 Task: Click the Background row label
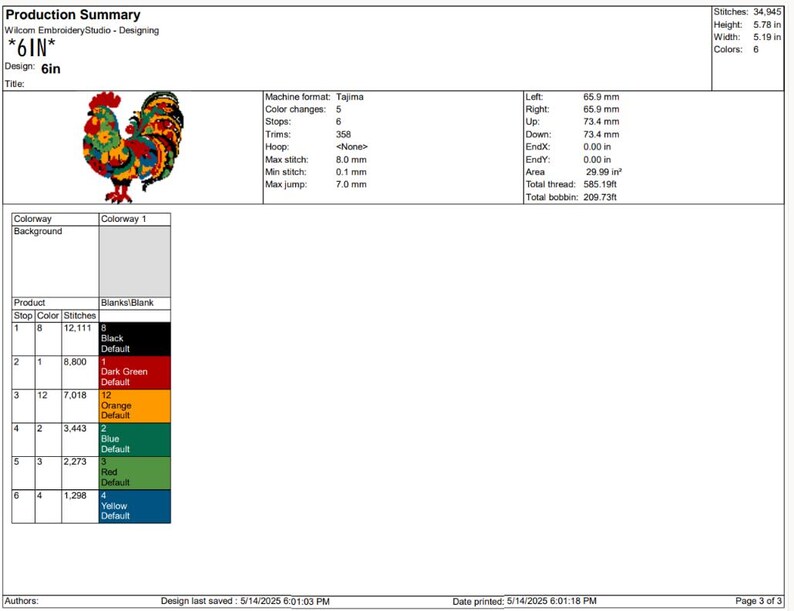click(x=38, y=231)
